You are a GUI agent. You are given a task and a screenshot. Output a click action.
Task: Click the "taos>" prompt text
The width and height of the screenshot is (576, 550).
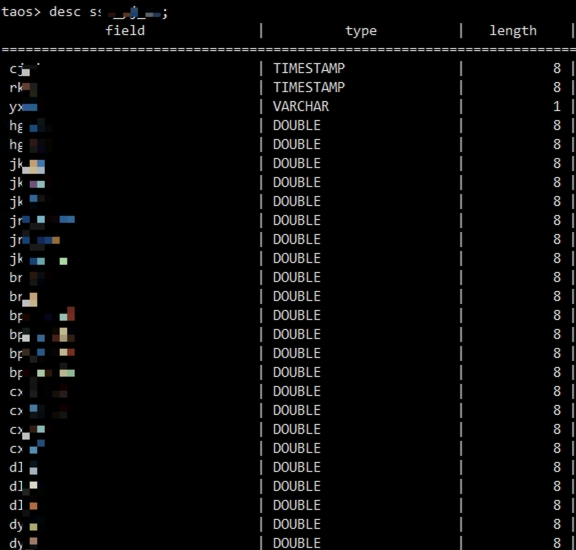click(21, 12)
